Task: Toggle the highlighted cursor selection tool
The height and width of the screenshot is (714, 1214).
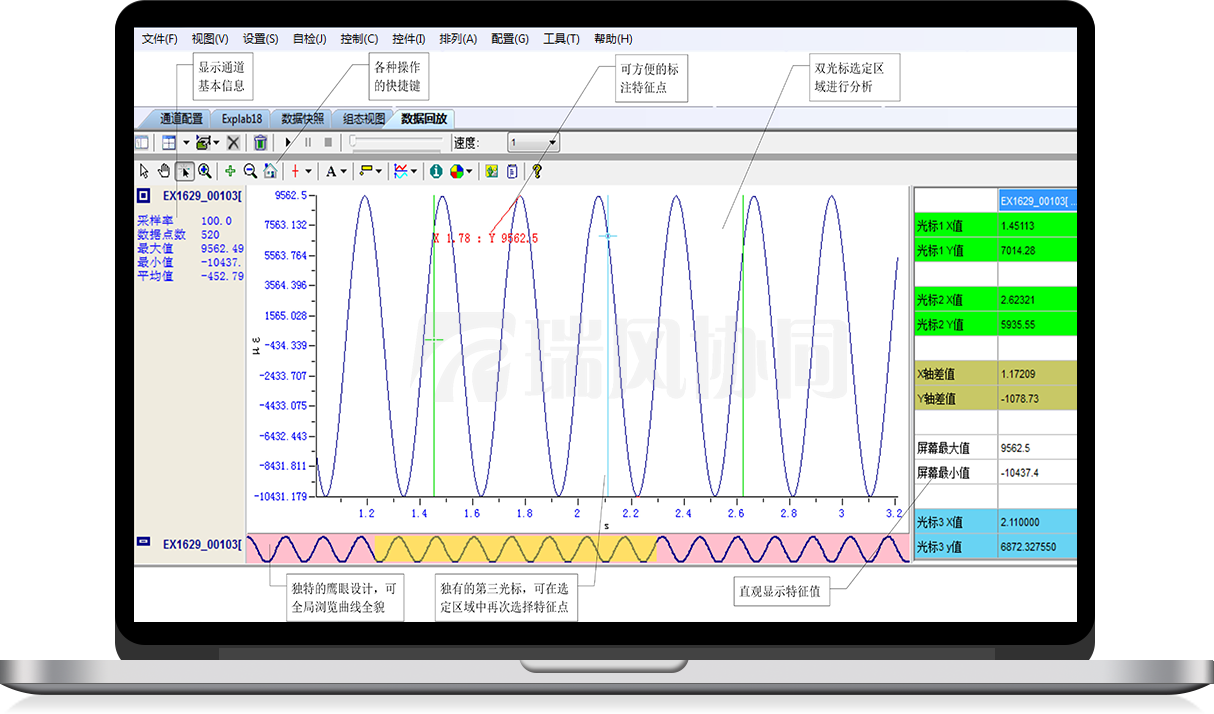Action: click(x=184, y=171)
